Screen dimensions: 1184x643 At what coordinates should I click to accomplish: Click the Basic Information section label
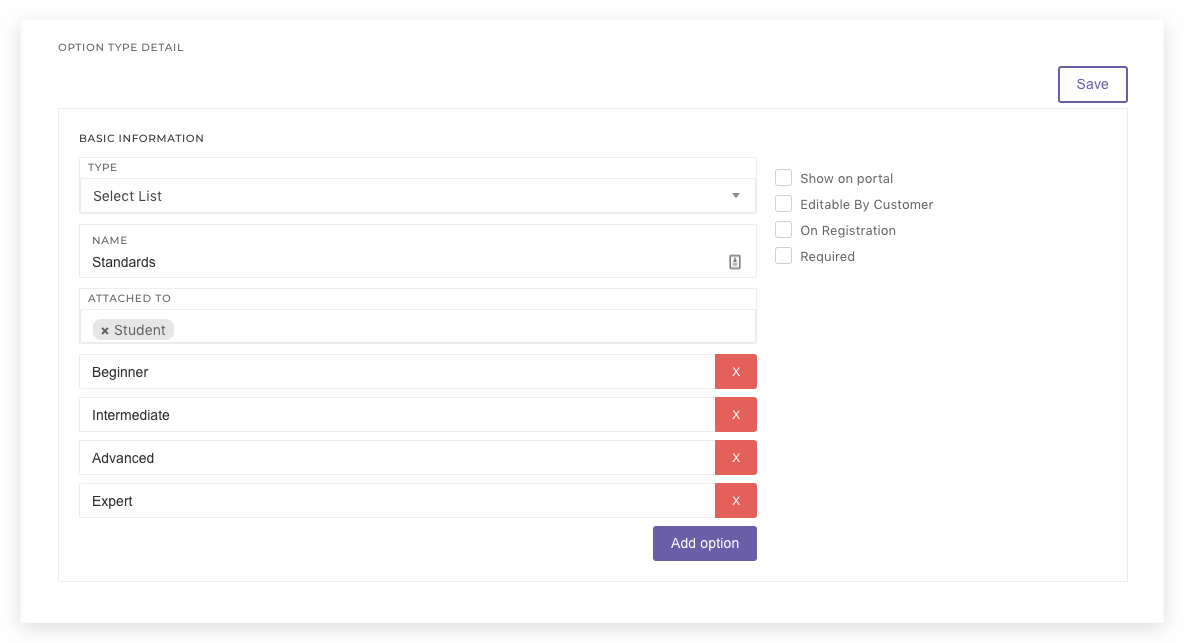coord(141,138)
